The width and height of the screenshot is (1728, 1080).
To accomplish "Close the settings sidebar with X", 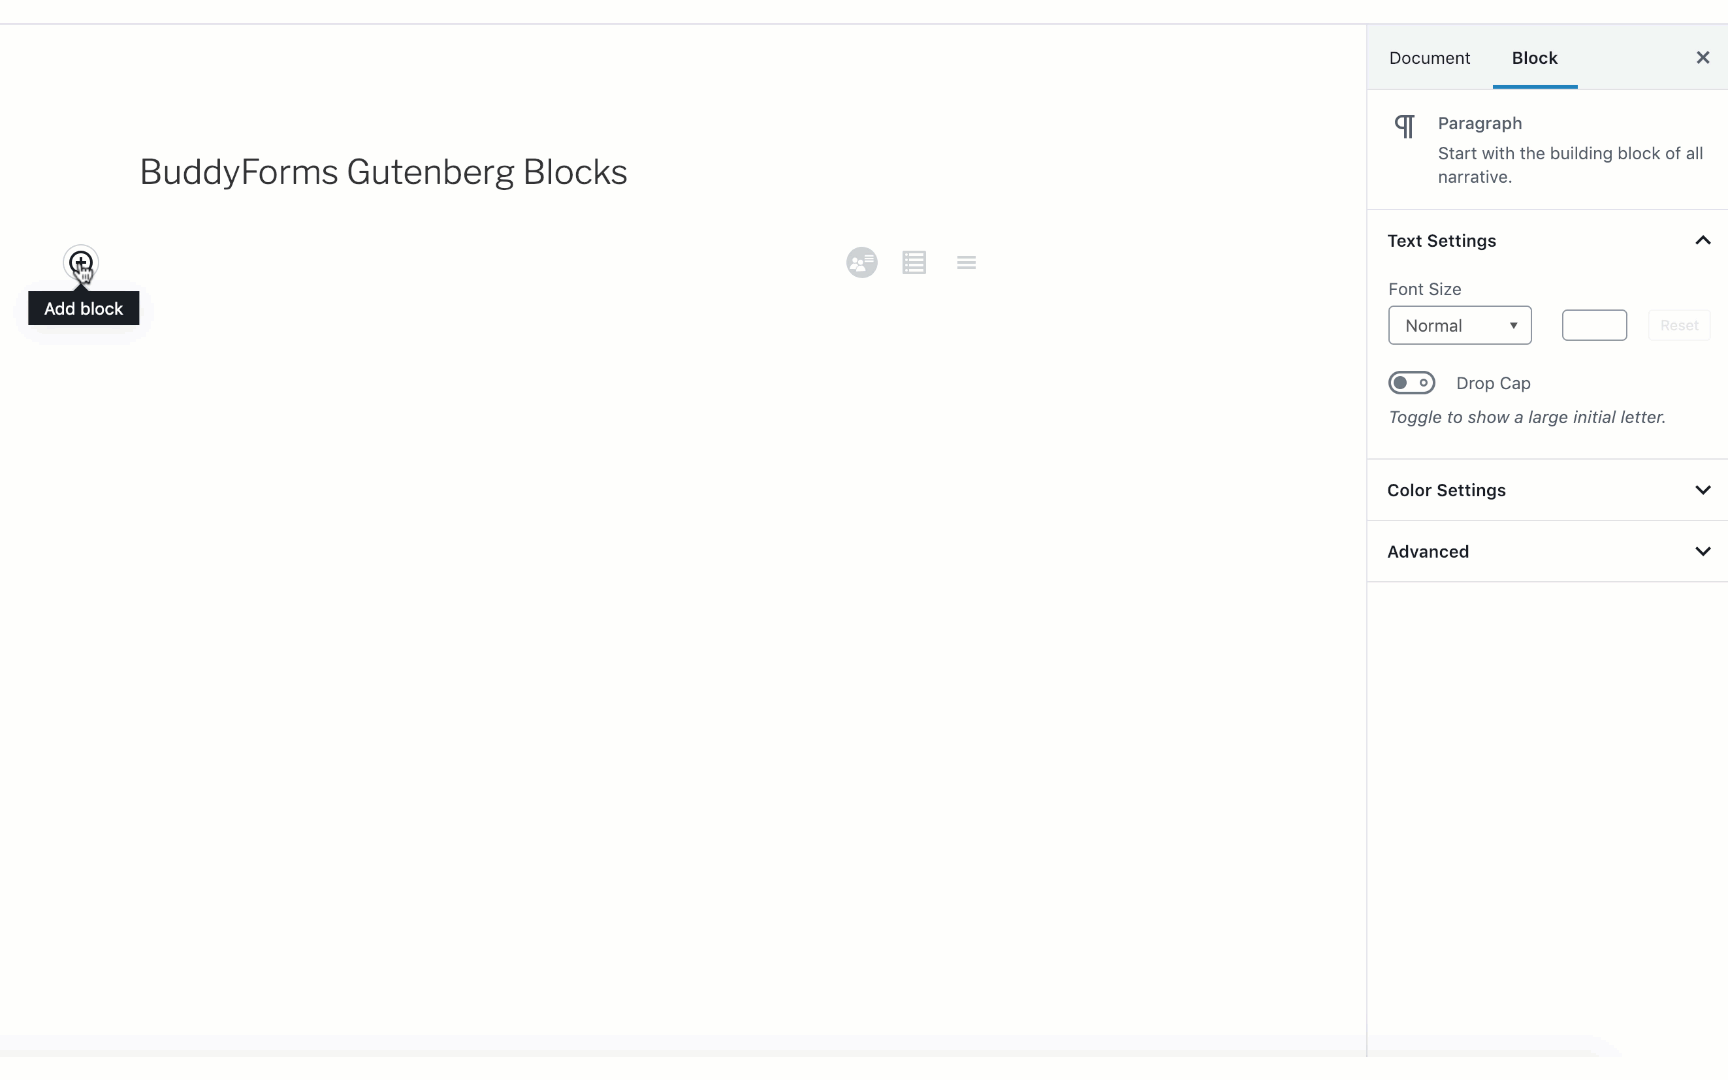I will pyautogui.click(x=1703, y=58).
